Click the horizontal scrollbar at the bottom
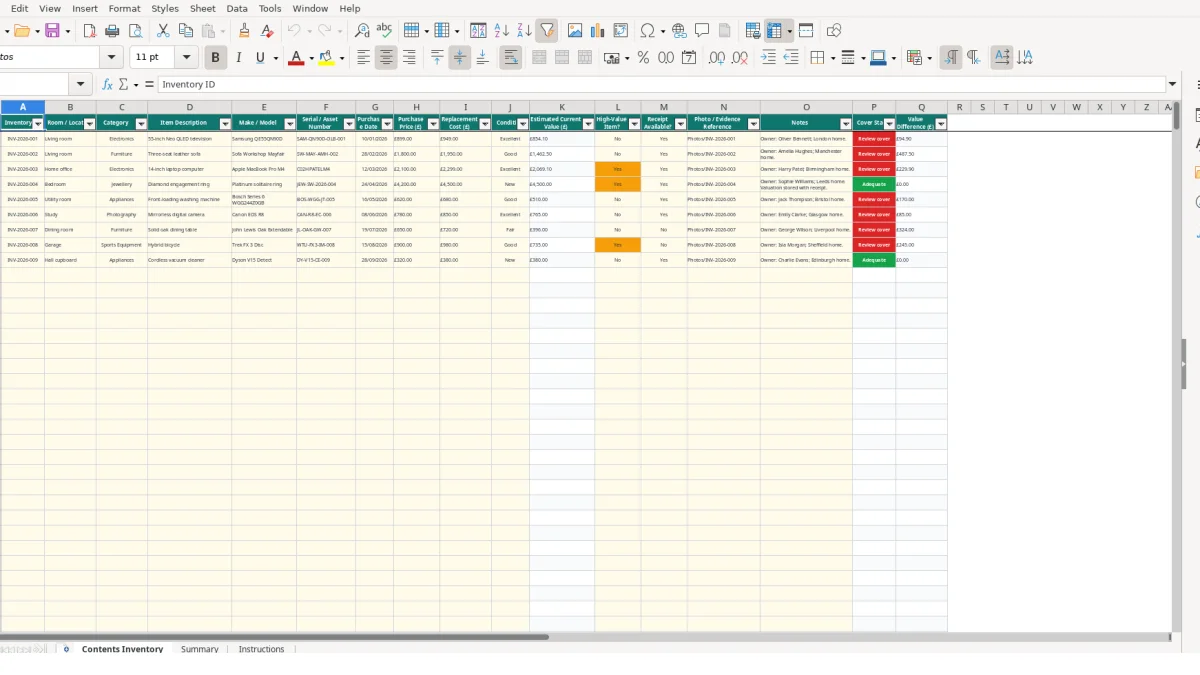This screenshot has height=675, width=1200. click(274, 637)
